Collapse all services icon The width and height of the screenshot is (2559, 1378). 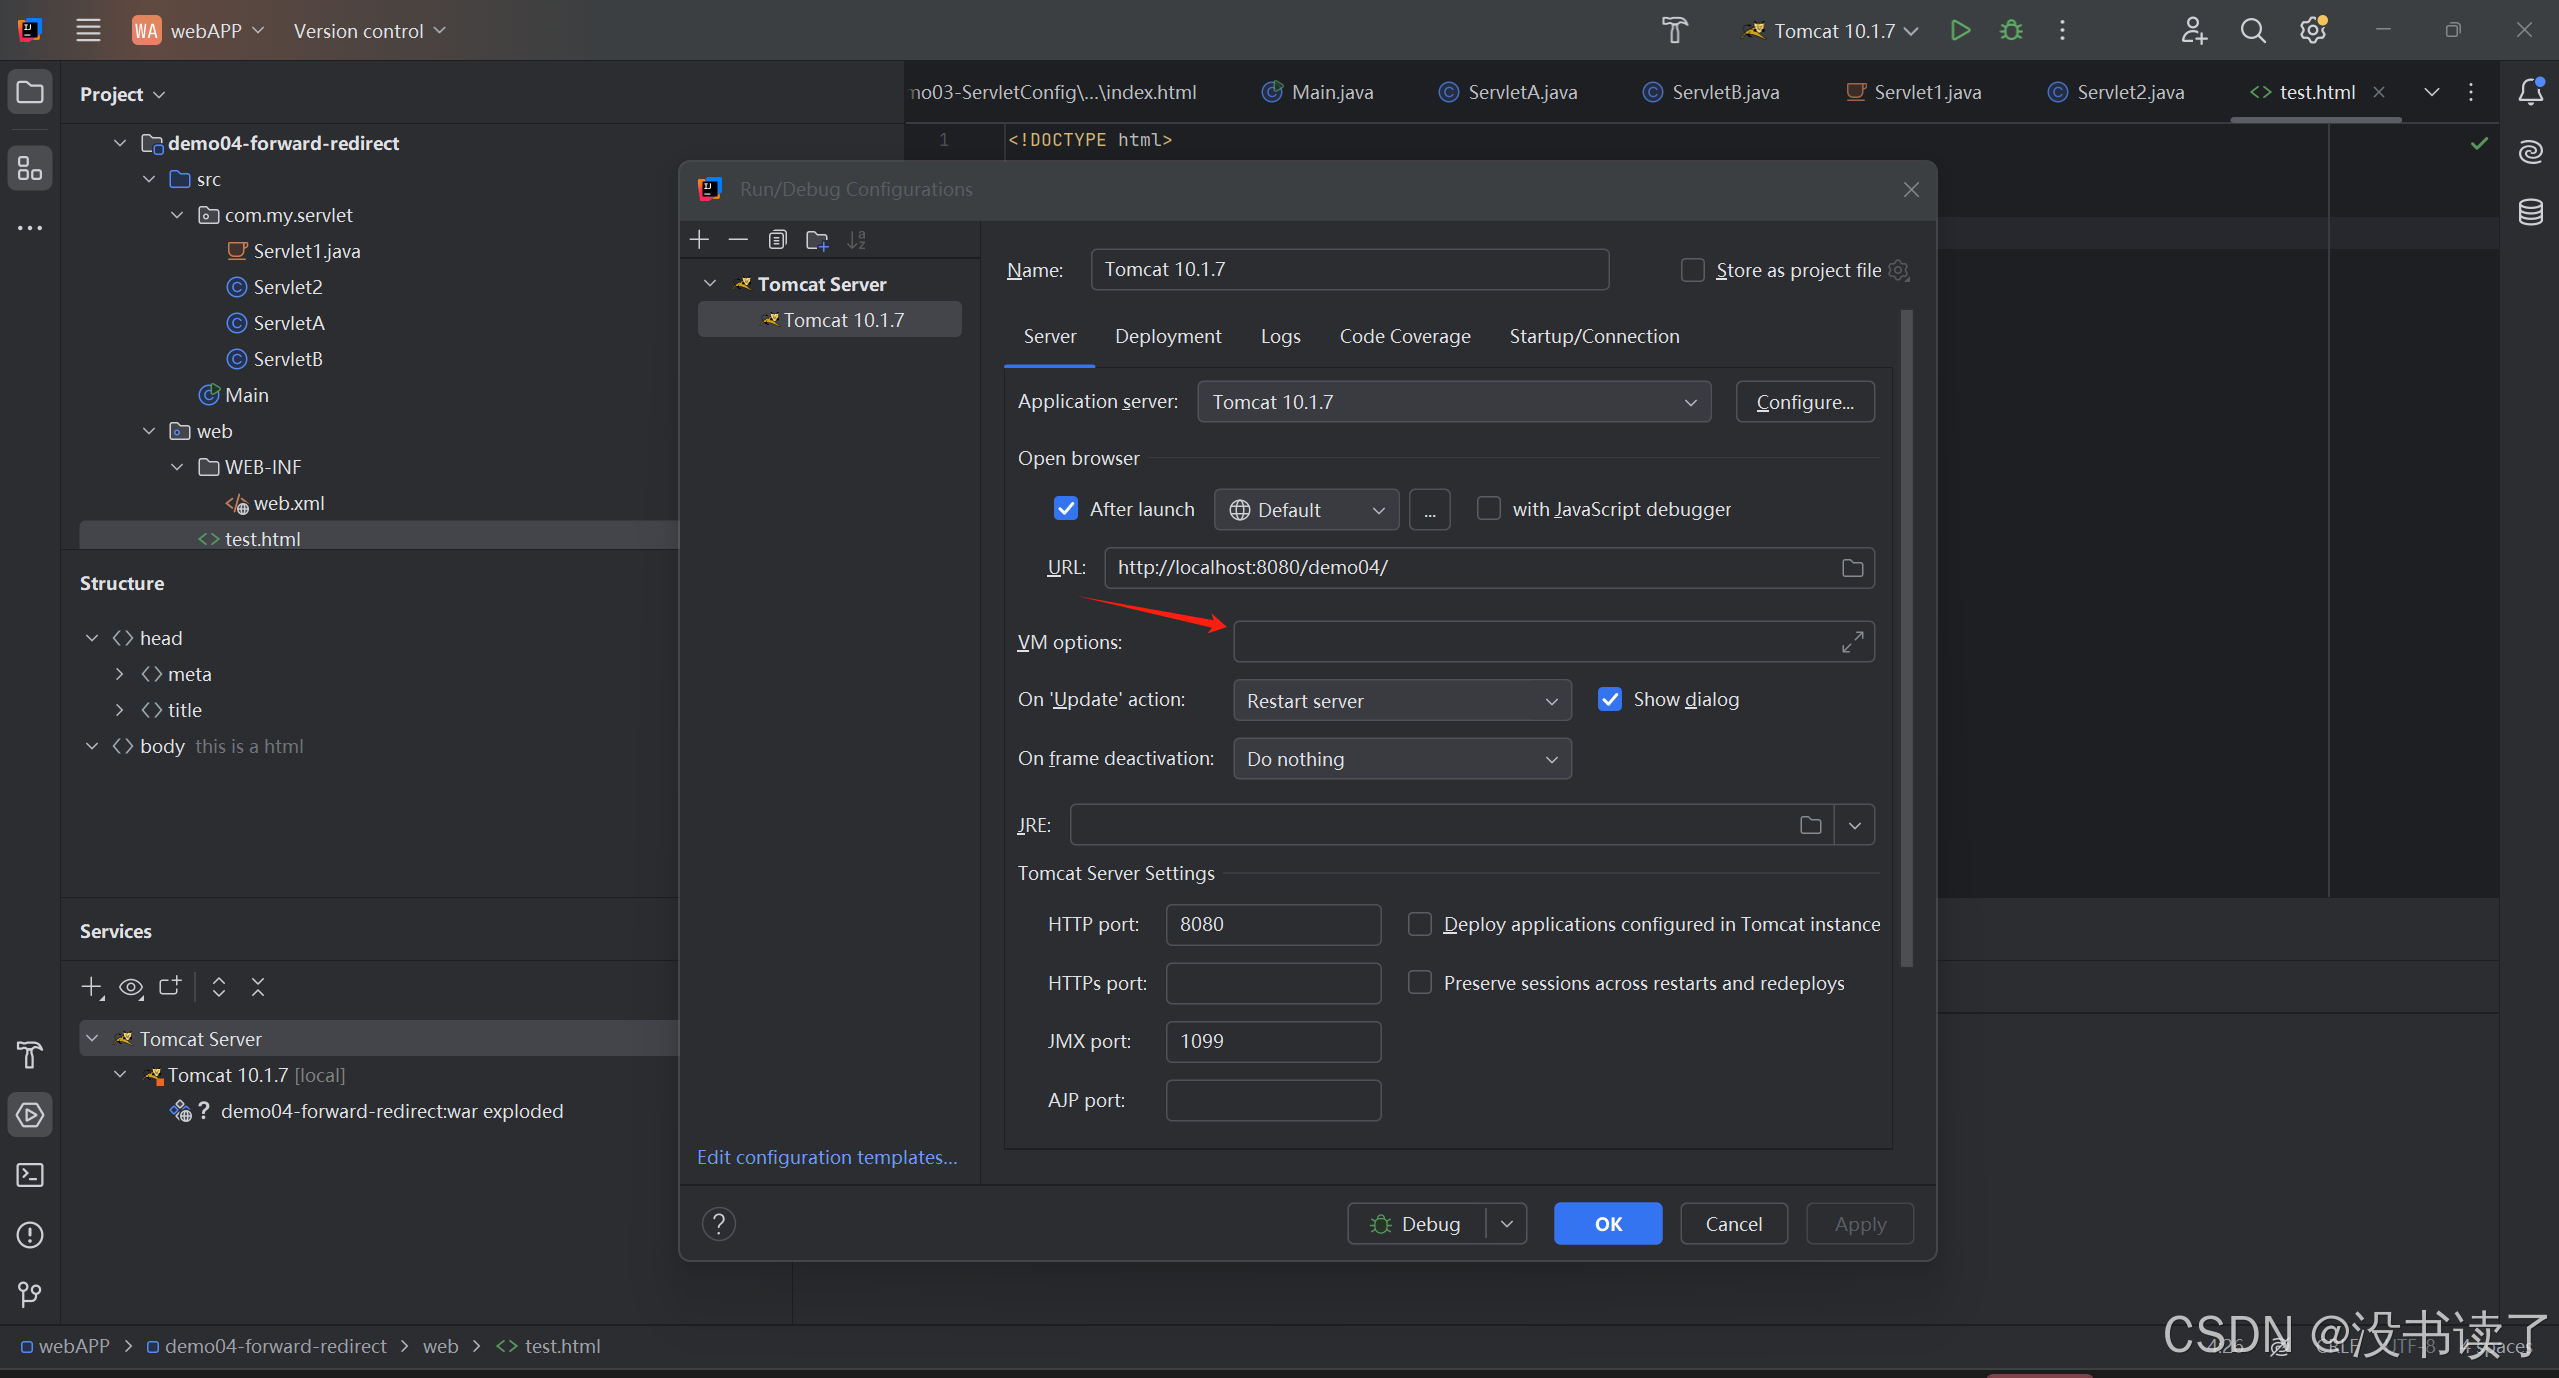click(258, 988)
